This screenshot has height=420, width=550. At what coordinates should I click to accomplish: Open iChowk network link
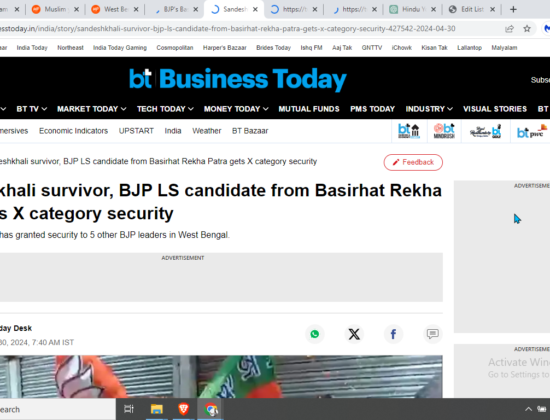(402, 48)
